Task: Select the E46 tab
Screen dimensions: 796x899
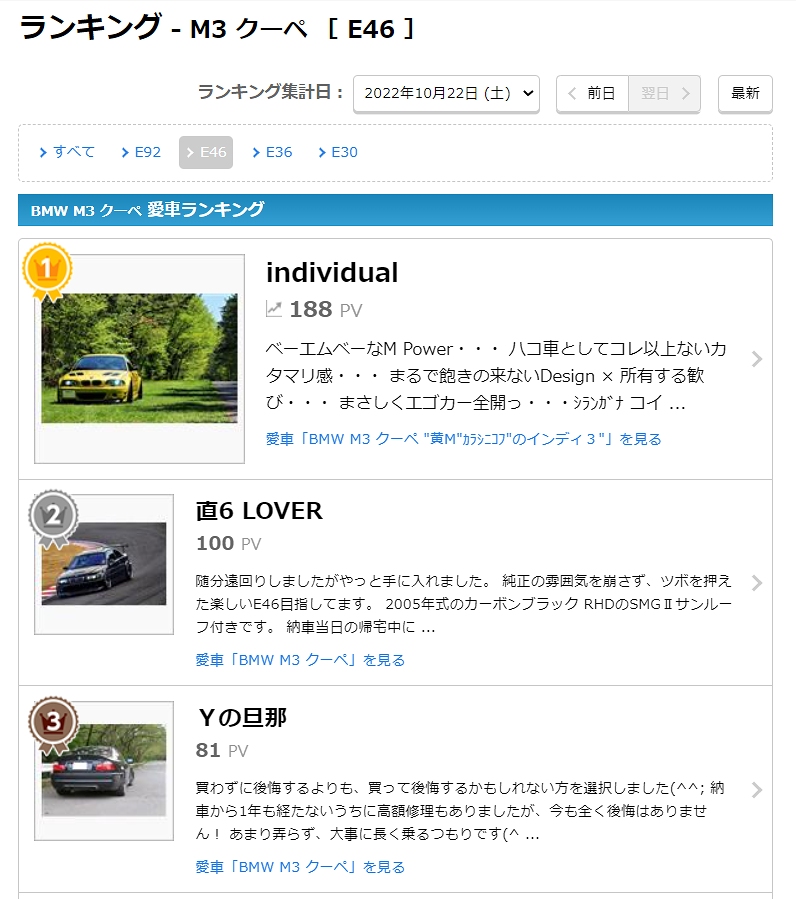Action: tap(206, 152)
